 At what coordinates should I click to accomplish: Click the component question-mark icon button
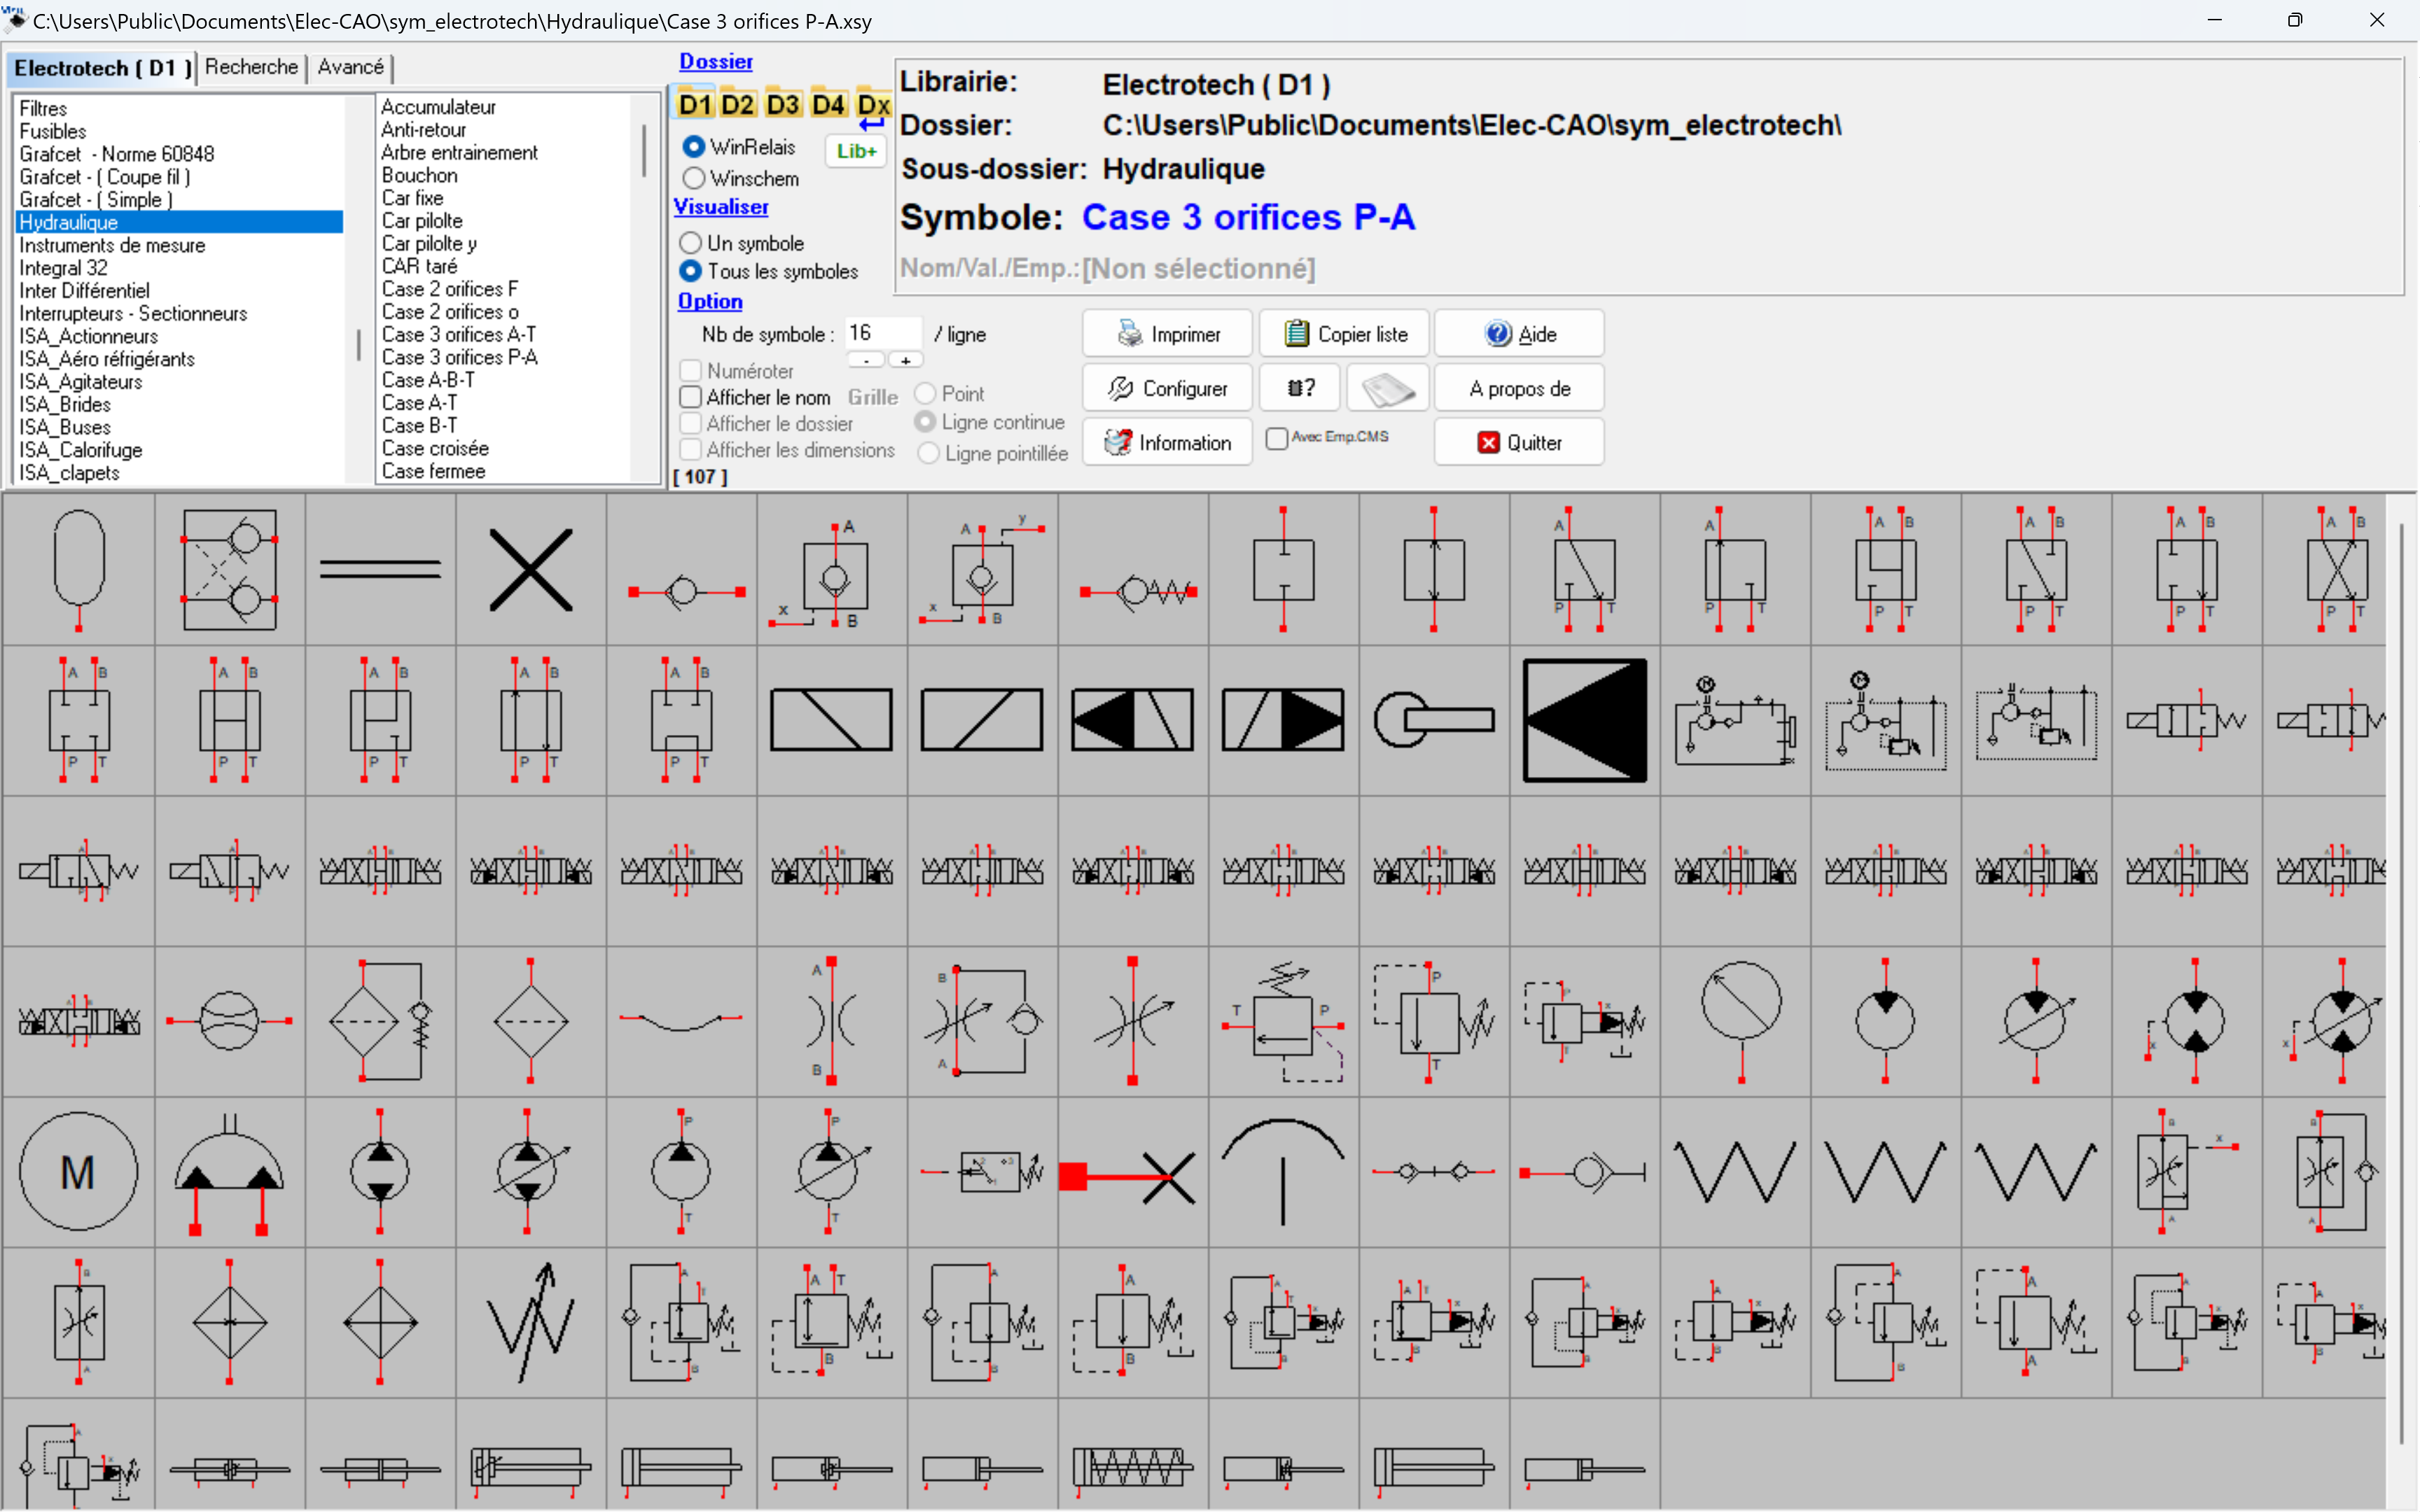click(x=1299, y=388)
